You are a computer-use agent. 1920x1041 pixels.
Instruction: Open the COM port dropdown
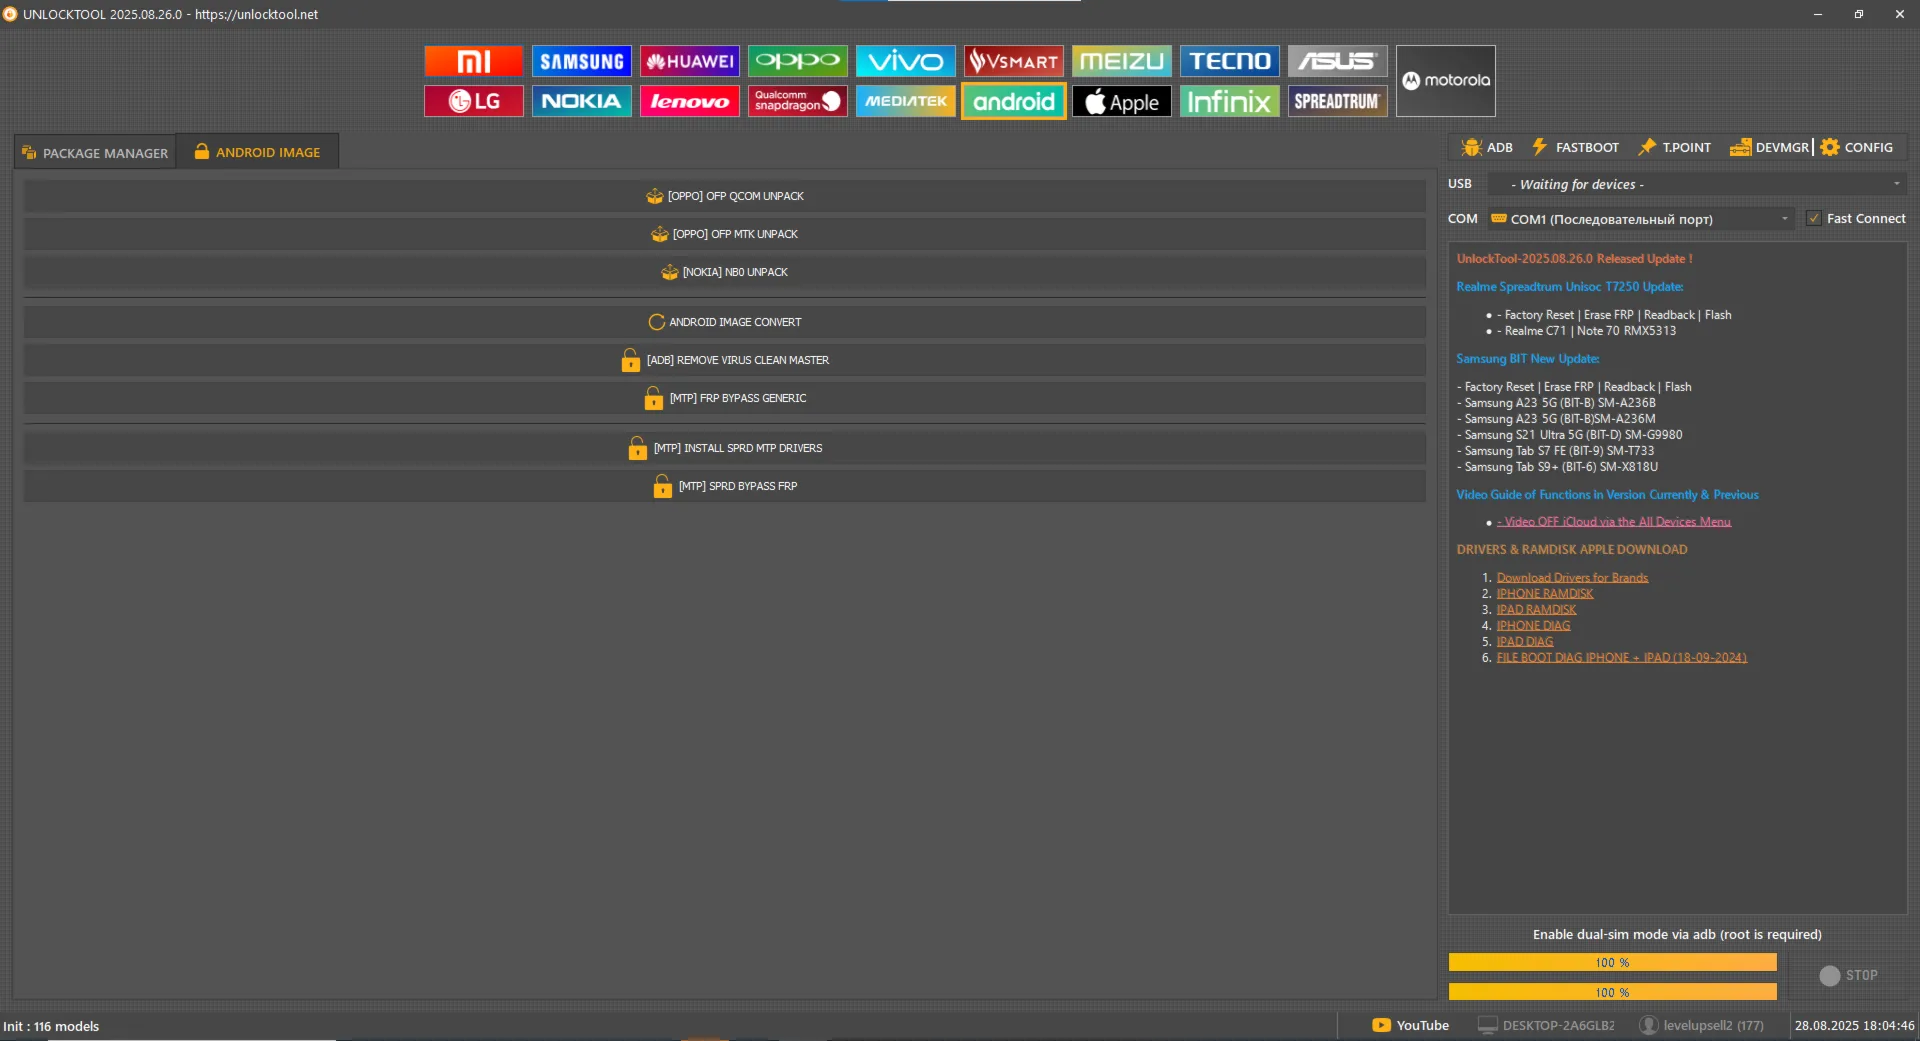tap(1640, 219)
